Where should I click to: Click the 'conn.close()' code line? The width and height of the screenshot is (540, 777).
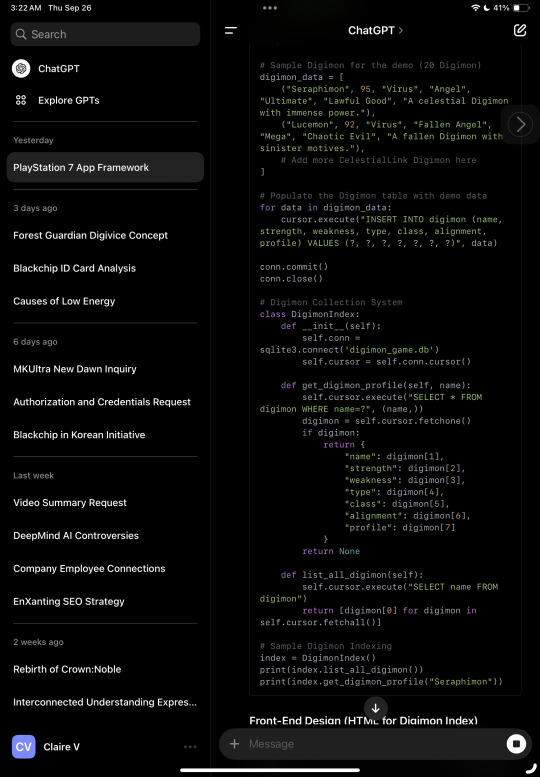click(291, 278)
